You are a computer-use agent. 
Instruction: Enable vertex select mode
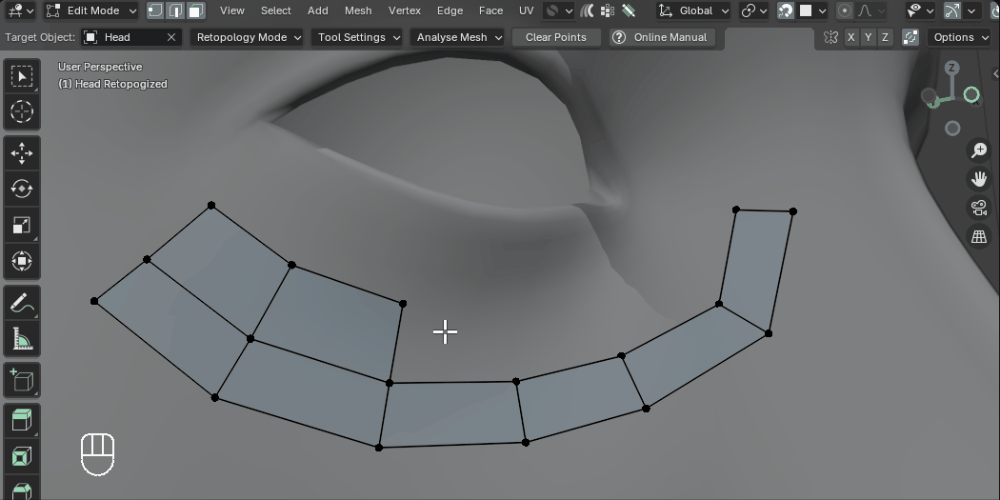(x=155, y=11)
